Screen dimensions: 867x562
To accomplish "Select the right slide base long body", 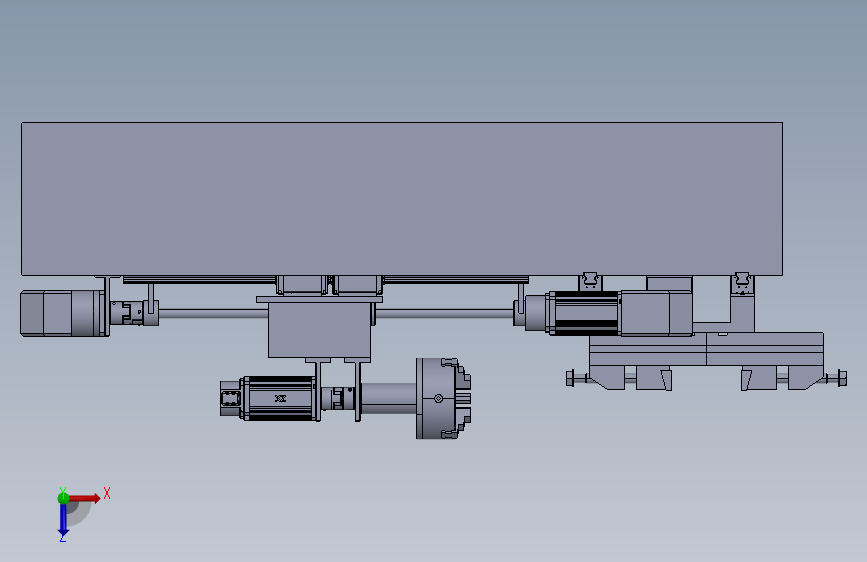I will tap(707, 349).
